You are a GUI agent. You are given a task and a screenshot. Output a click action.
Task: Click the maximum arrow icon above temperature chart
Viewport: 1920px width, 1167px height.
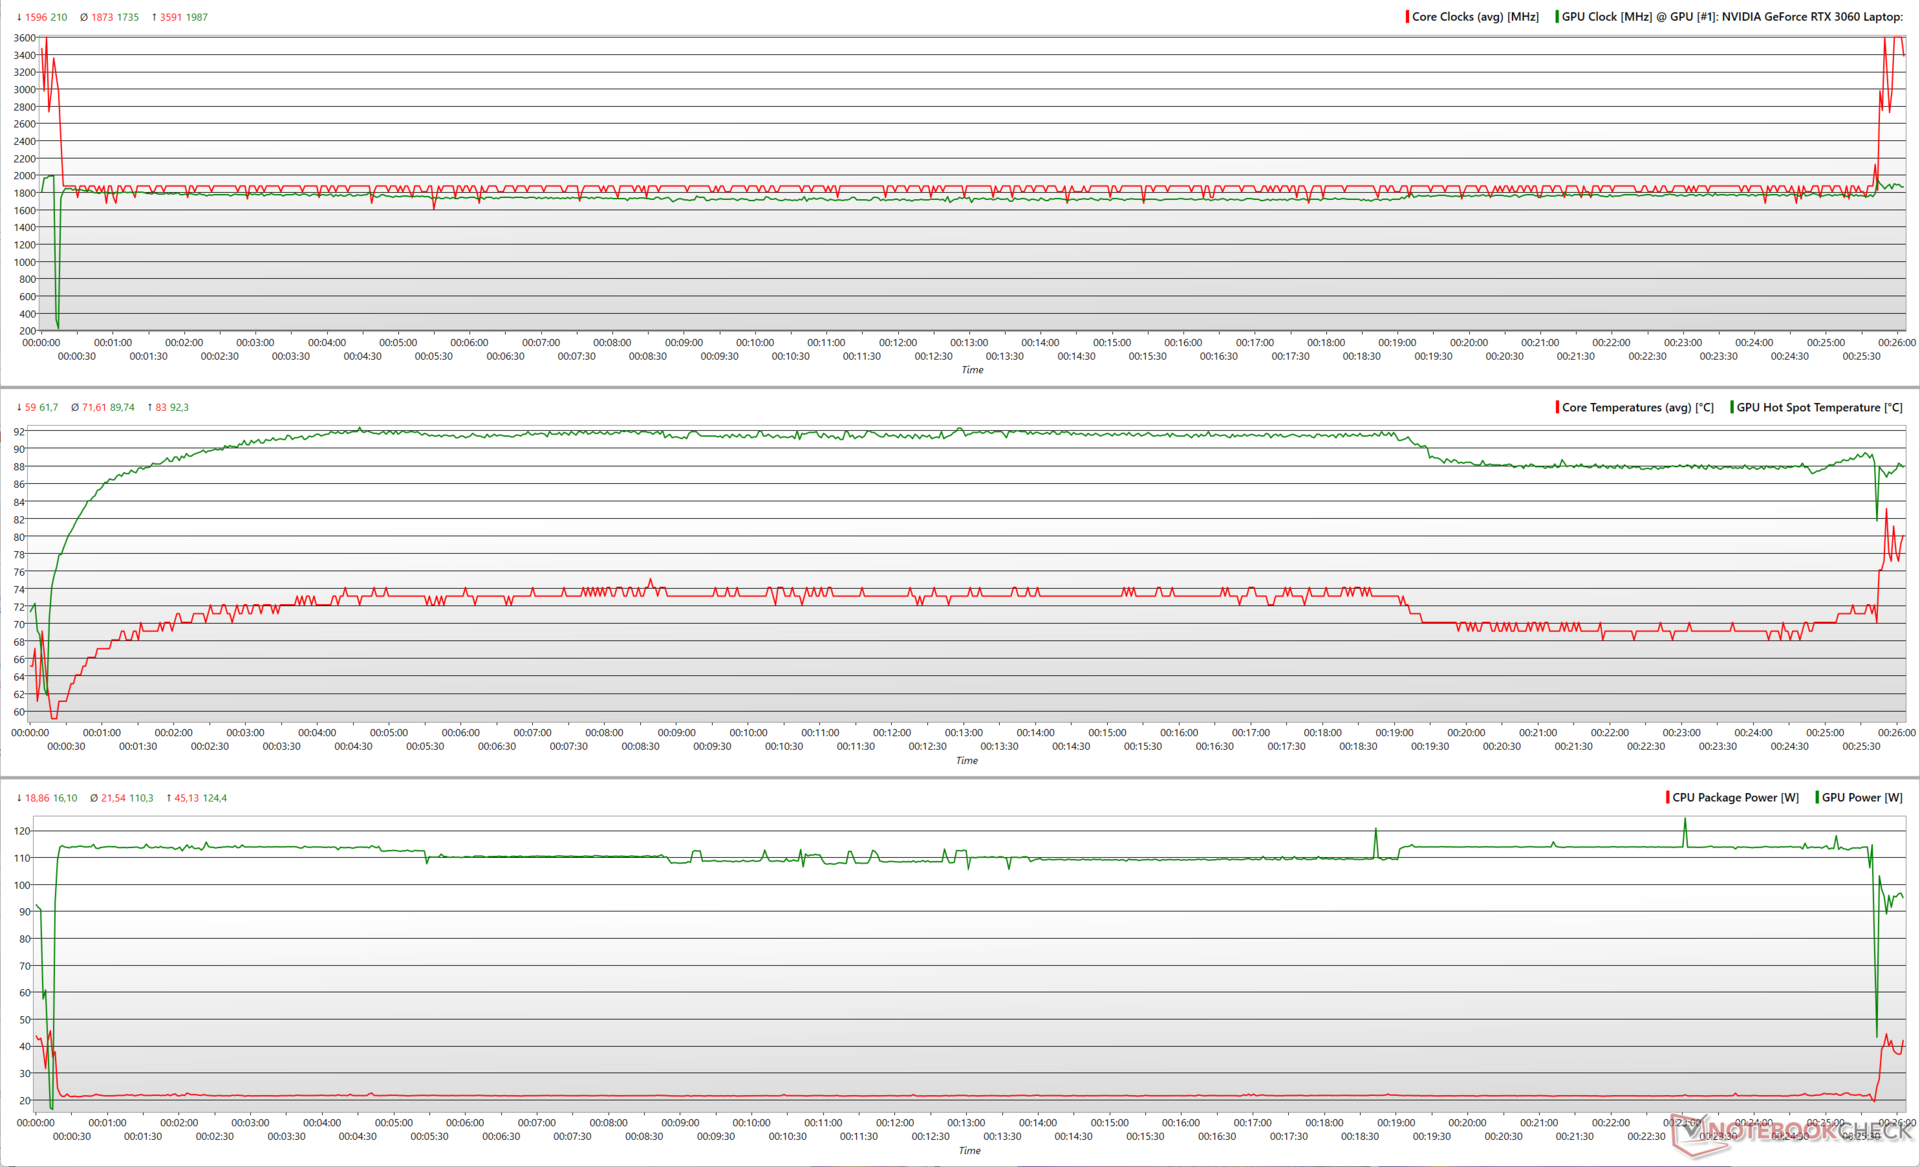click(150, 407)
